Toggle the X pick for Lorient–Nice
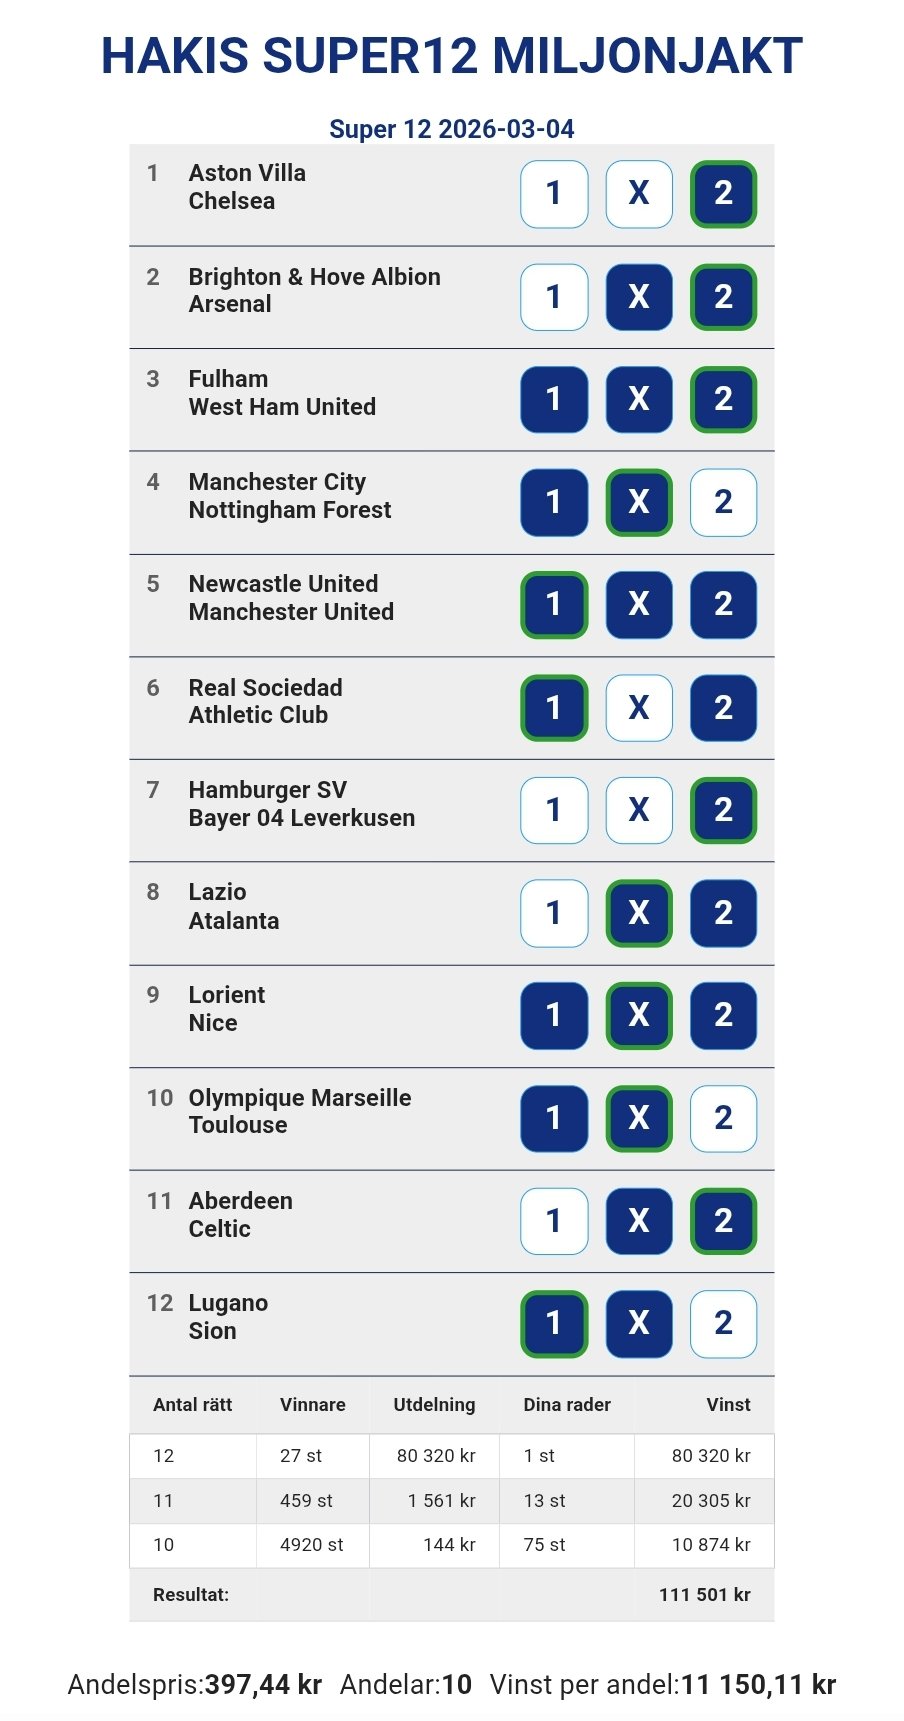904x1721 pixels. 639,1015
